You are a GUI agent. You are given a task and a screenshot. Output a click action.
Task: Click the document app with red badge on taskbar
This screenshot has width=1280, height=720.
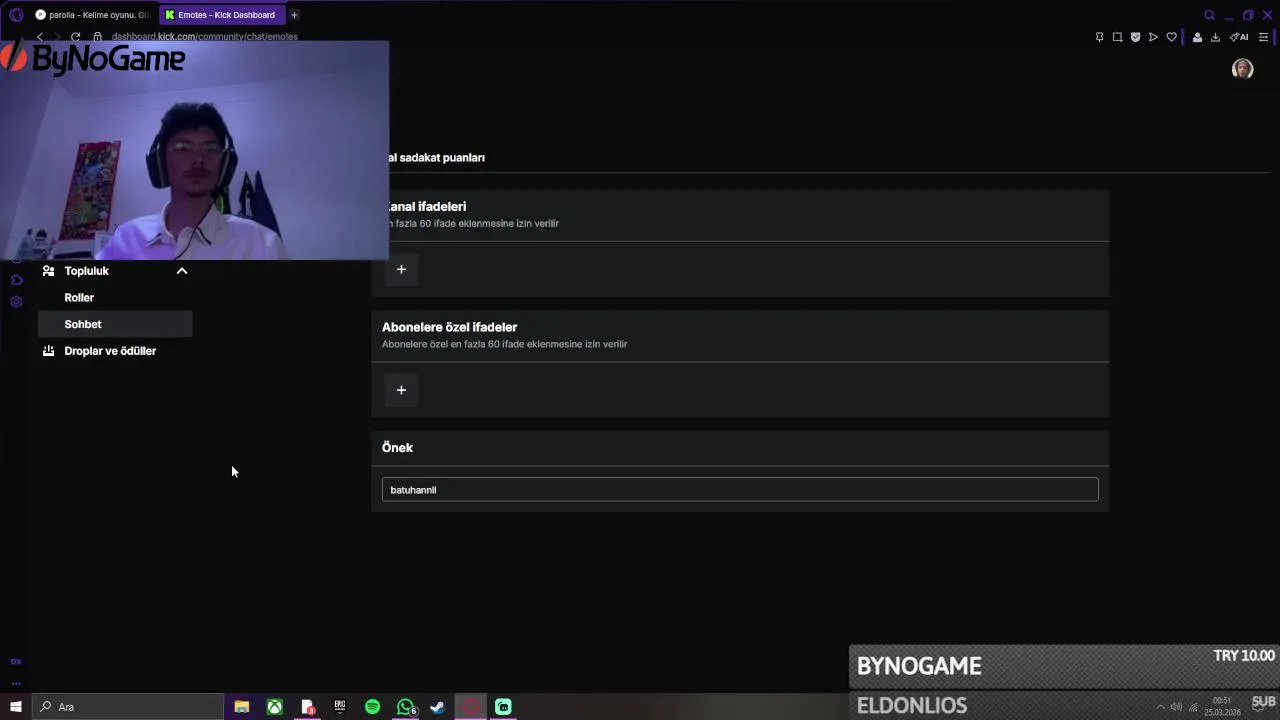click(x=307, y=707)
